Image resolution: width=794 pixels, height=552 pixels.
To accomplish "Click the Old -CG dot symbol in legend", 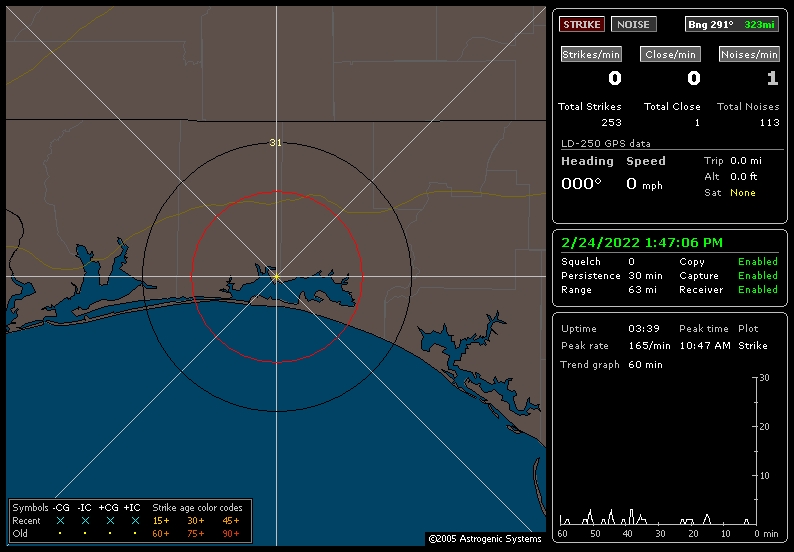I will pyautogui.click(x=60, y=534).
